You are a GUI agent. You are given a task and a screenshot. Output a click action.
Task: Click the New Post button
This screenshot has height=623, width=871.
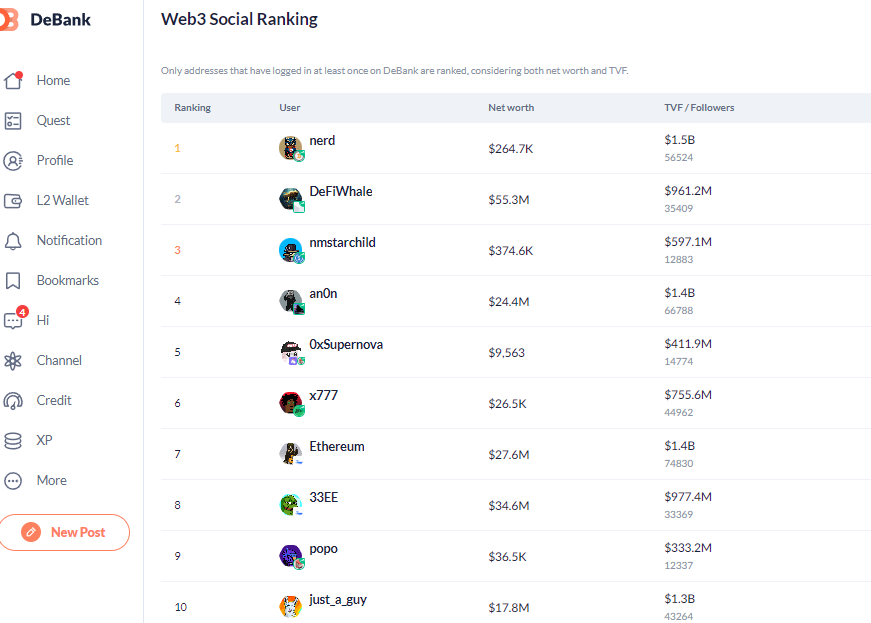[64, 532]
